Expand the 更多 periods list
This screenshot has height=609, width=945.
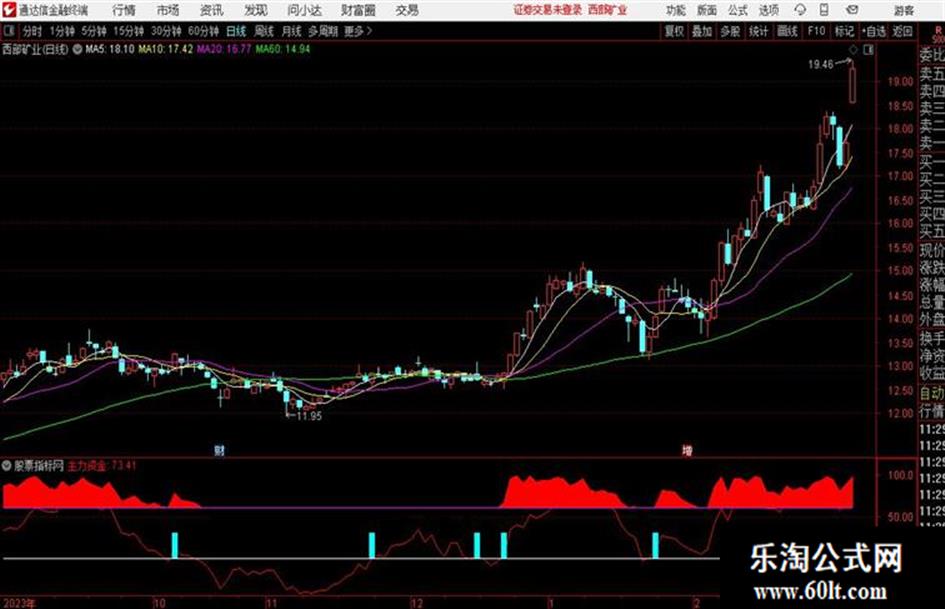click(358, 31)
